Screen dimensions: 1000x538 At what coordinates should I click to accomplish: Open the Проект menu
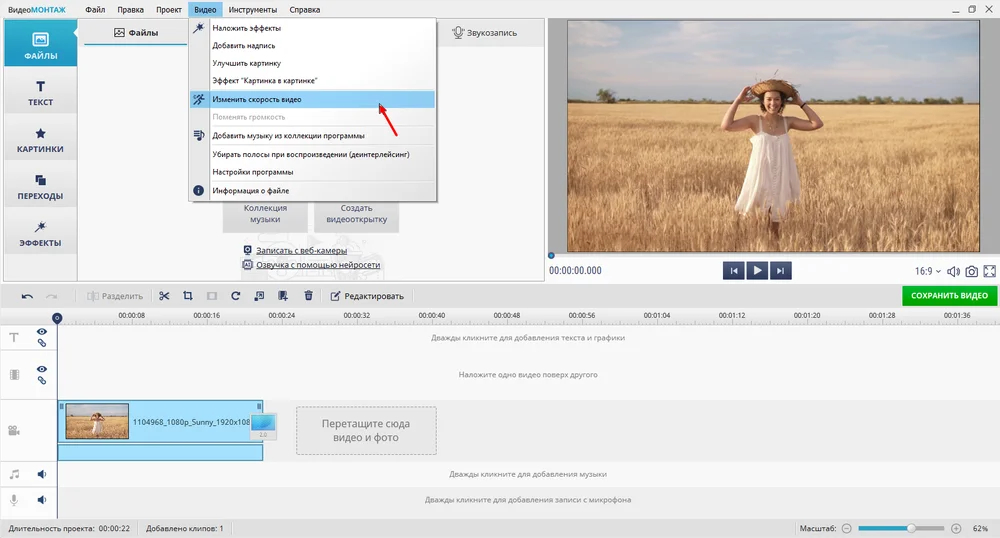coord(168,10)
